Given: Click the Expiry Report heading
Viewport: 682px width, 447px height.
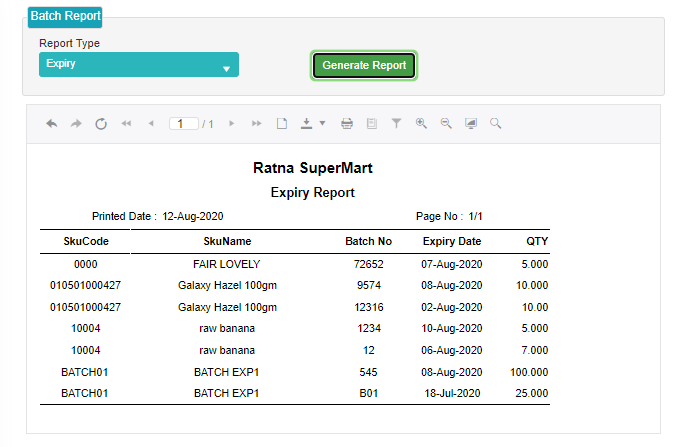Looking at the screenshot, I should (313, 193).
